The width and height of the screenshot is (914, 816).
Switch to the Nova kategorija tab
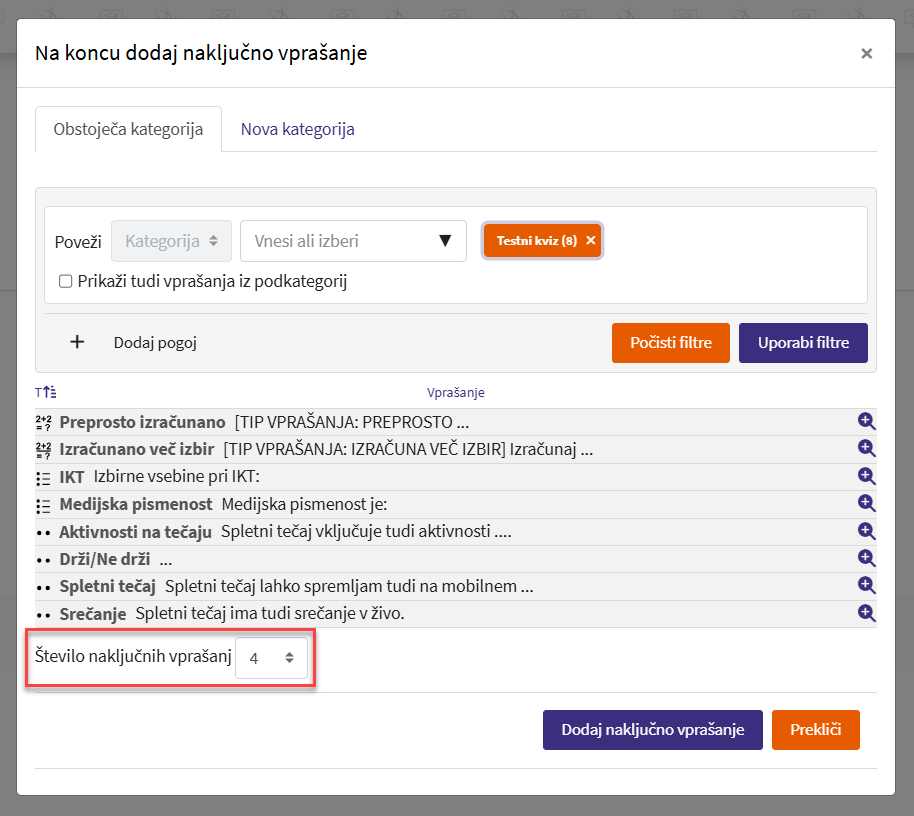(x=297, y=130)
